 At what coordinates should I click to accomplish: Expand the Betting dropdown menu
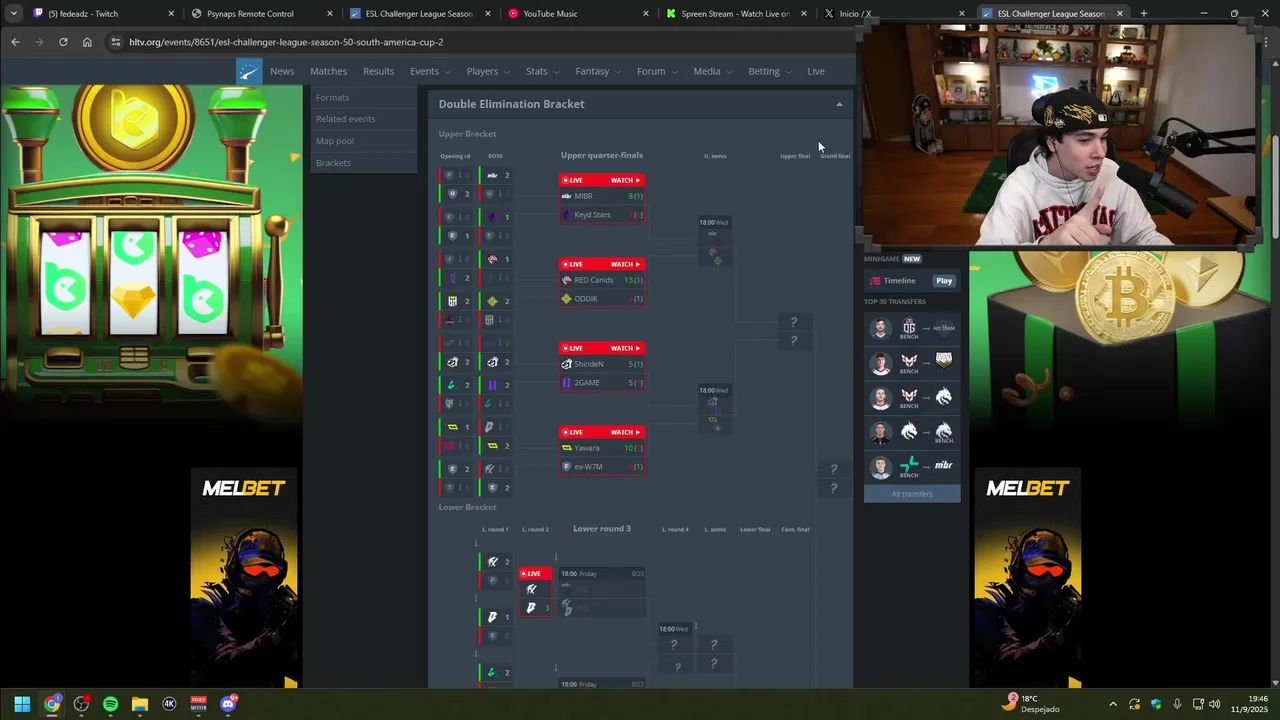click(x=769, y=71)
